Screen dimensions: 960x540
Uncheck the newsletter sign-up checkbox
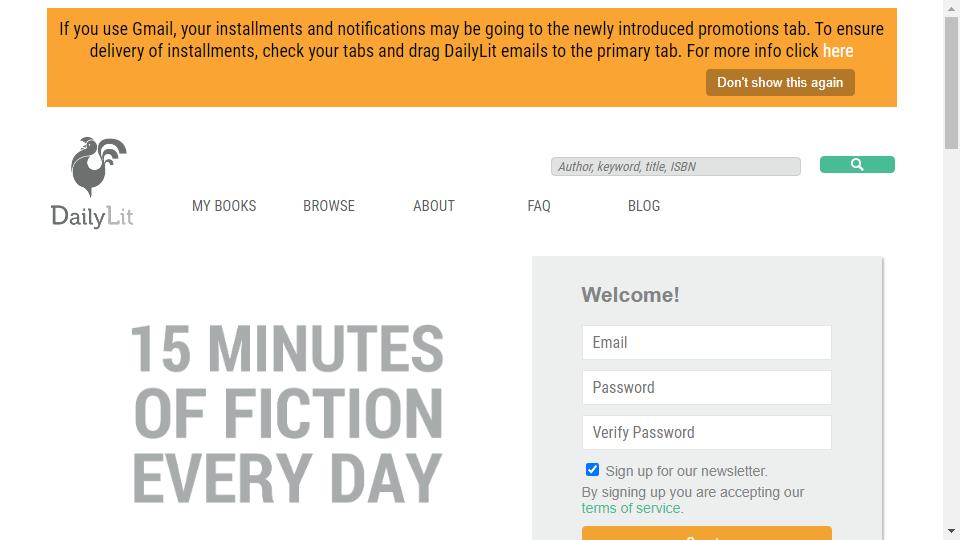coord(592,470)
